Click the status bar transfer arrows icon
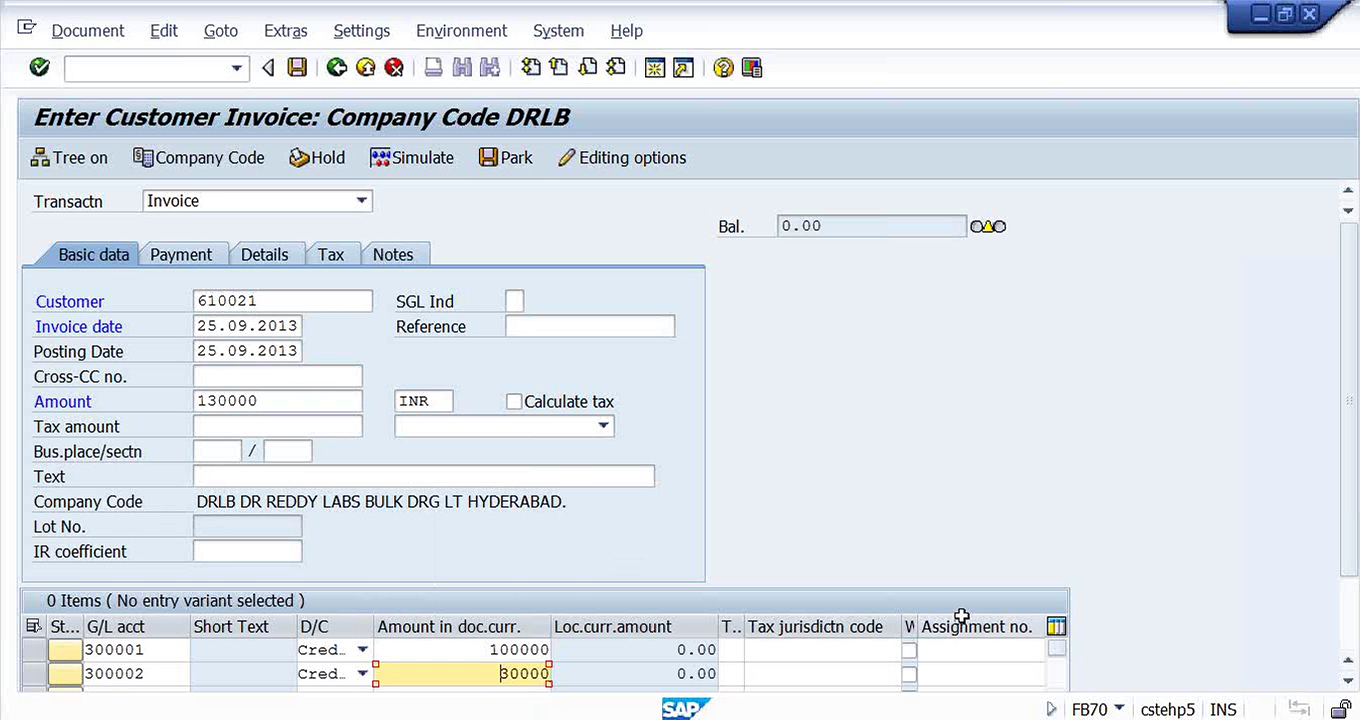This screenshot has height=720, width=1360. pos(1299,708)
